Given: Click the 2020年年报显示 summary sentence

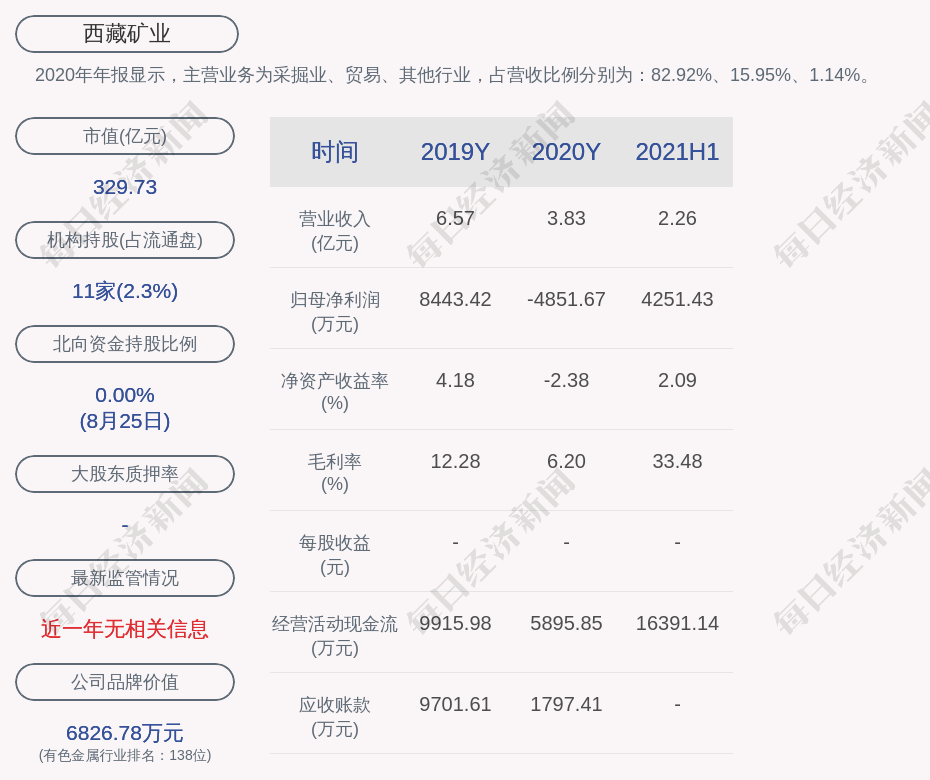Looking at the screenshot, I should coord(453,75).
